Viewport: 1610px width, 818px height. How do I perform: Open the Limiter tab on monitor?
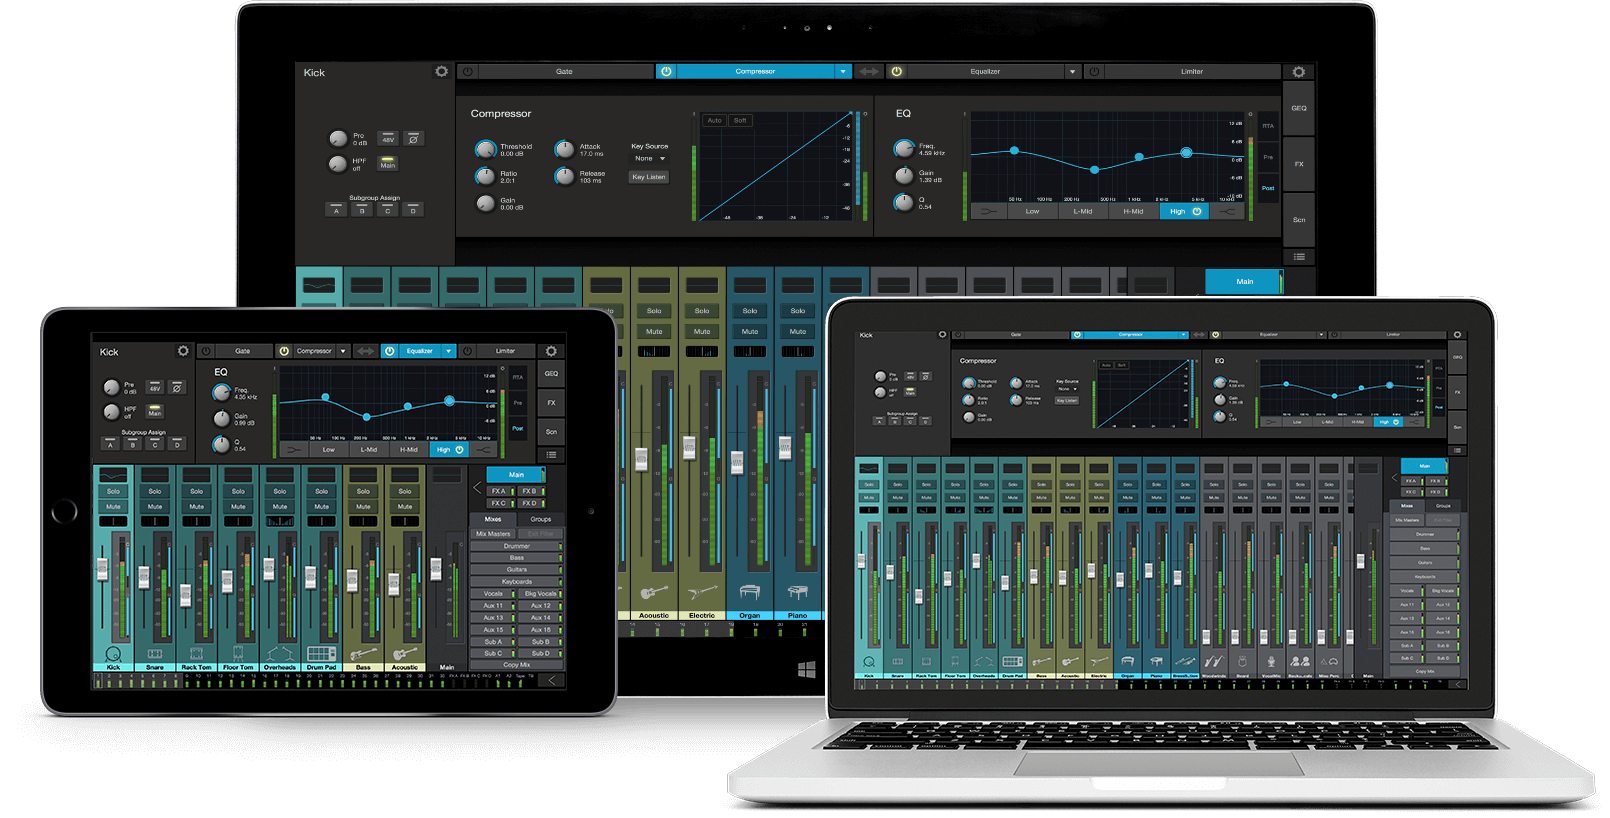click(x=1192, y=72)
